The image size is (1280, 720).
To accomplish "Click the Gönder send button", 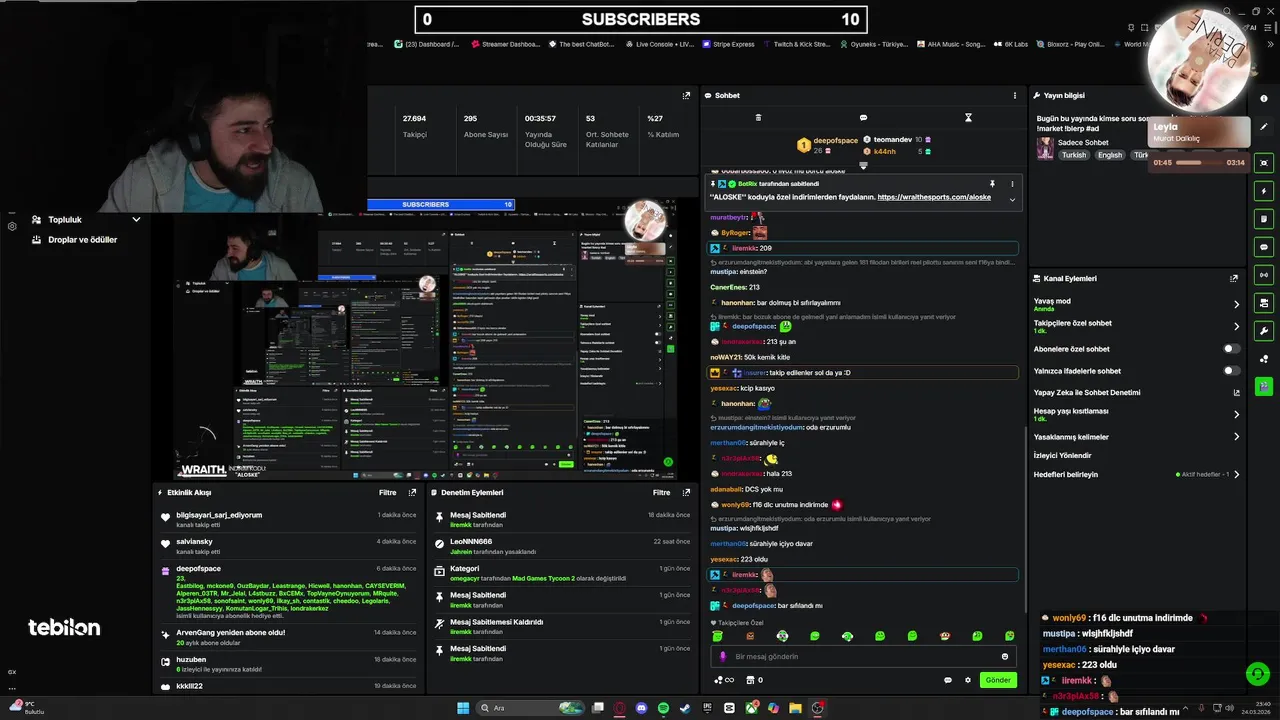I will 998,680.
